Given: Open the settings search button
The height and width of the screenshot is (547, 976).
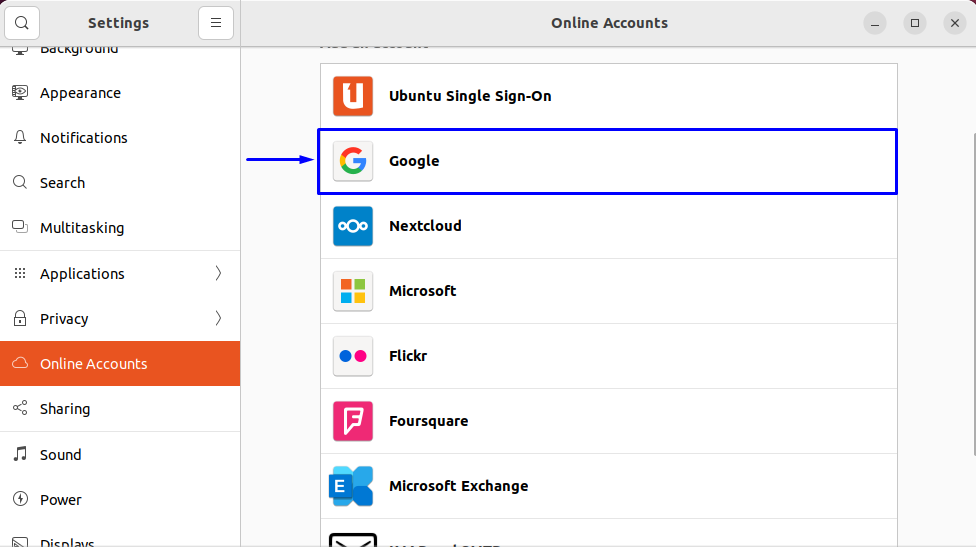Looking at the screenshot, I should (x=22, y=23).
